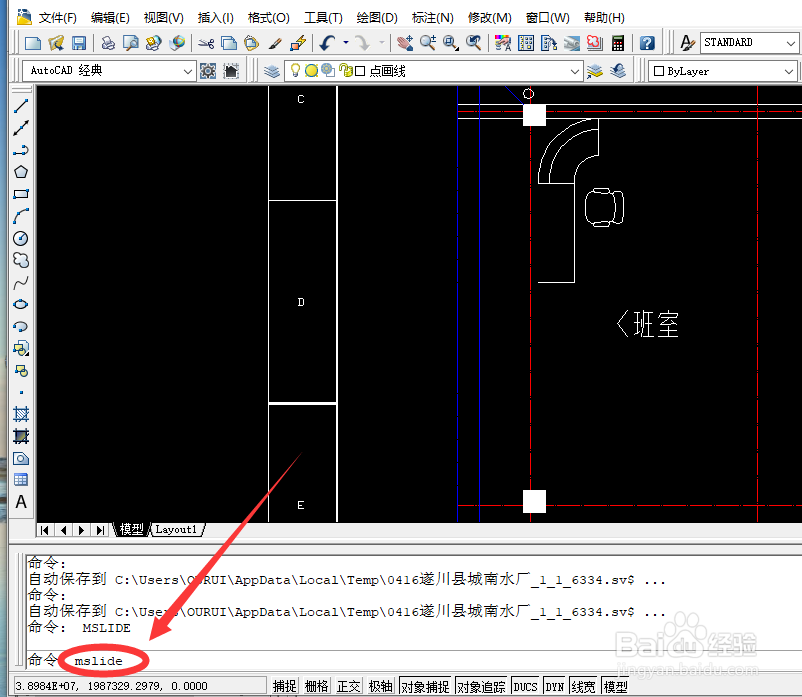Select the Multiline Text tool
Screen dimensions: 802x697
[x=21, y=502]
